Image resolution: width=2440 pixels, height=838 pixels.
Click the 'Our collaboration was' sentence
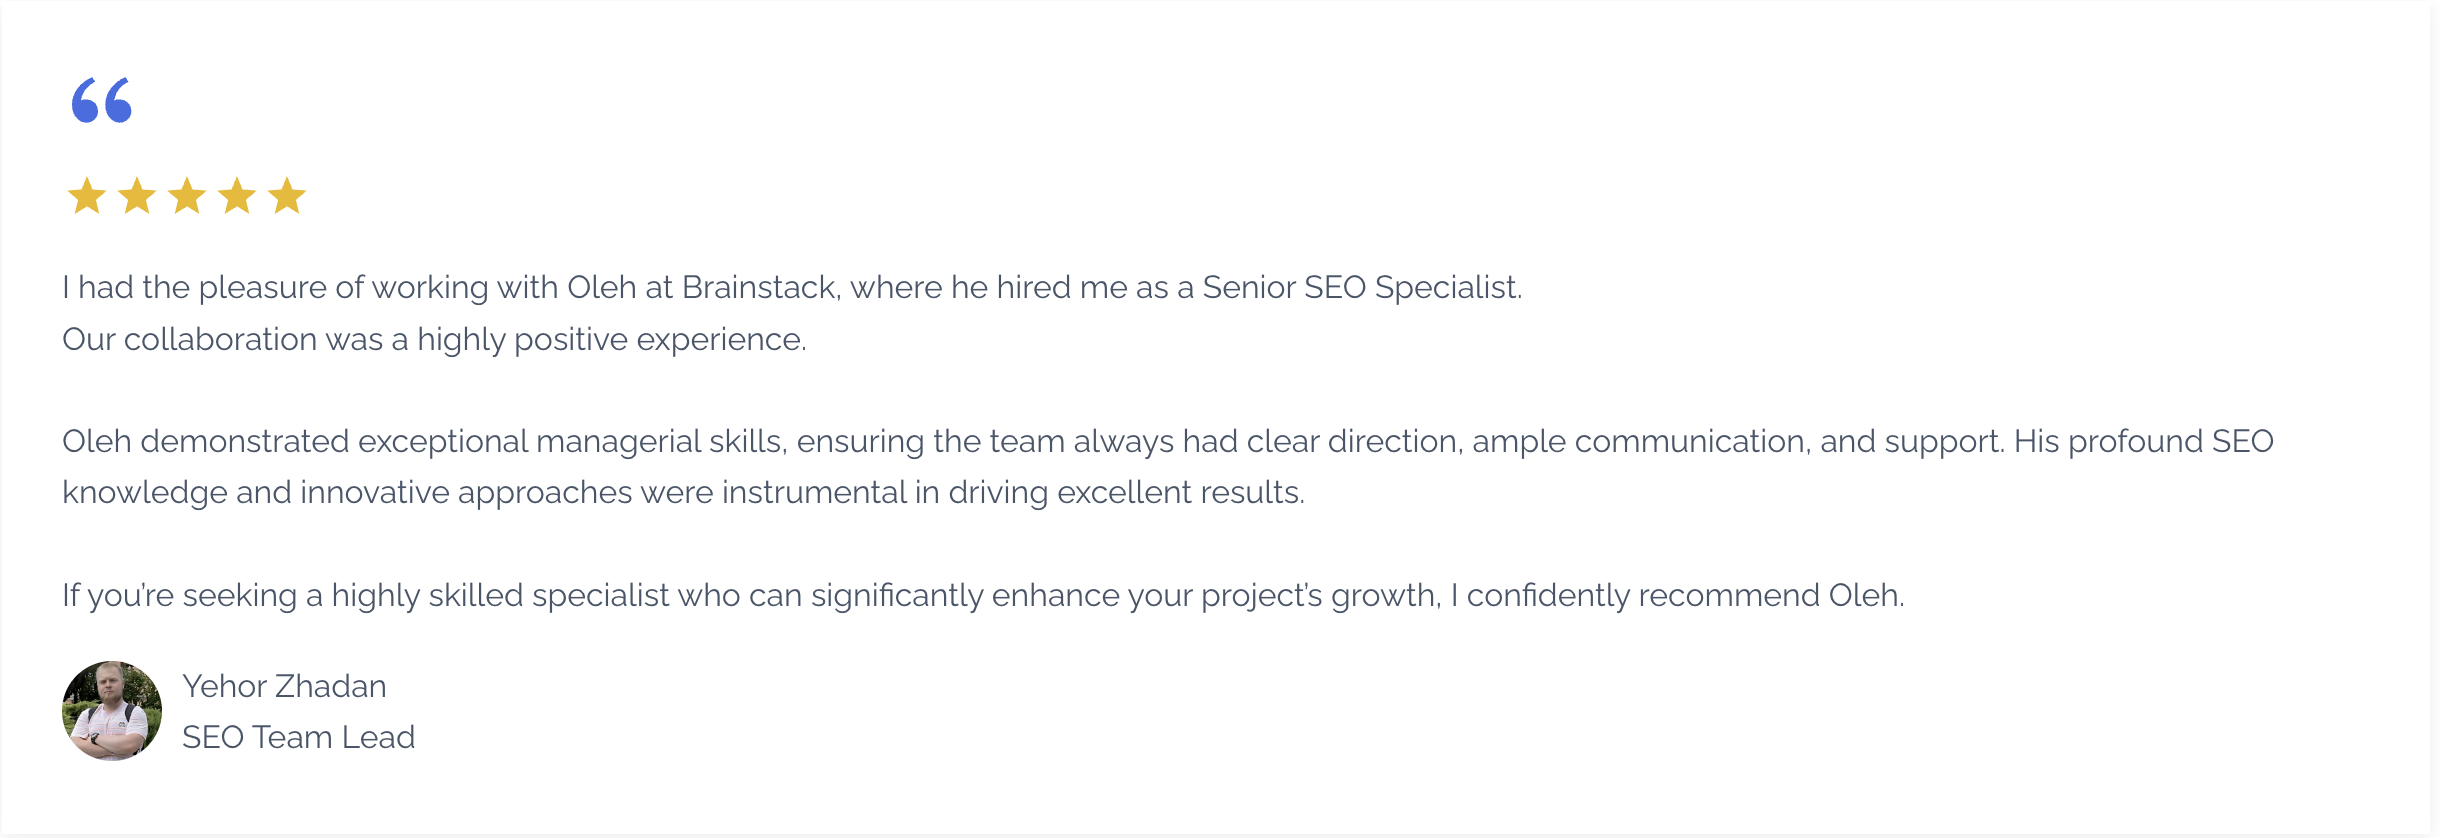pos(434,340)
